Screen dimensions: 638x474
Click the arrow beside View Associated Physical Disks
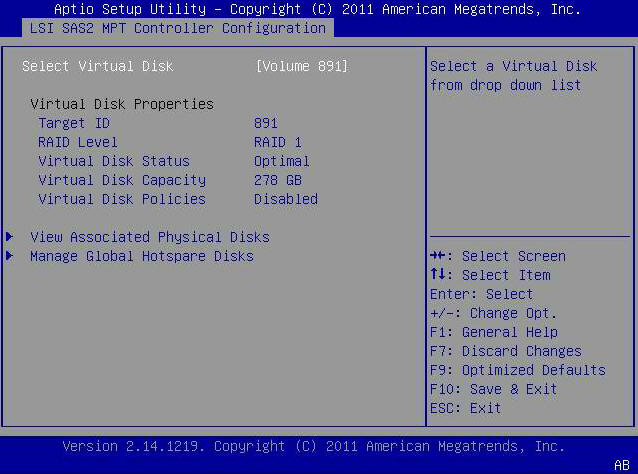[10, 236]
